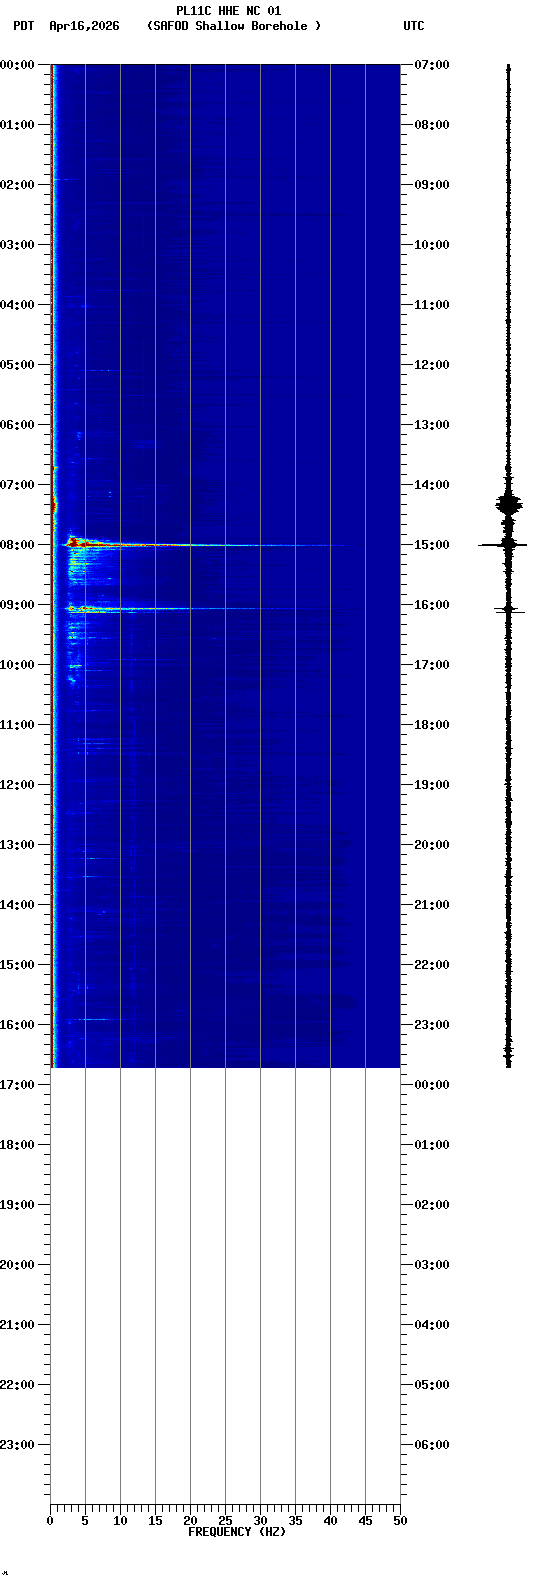Click the 'FREQUENCY (HZ)' axis label
Screen dimensions: 552x1584
[237, 1532]
